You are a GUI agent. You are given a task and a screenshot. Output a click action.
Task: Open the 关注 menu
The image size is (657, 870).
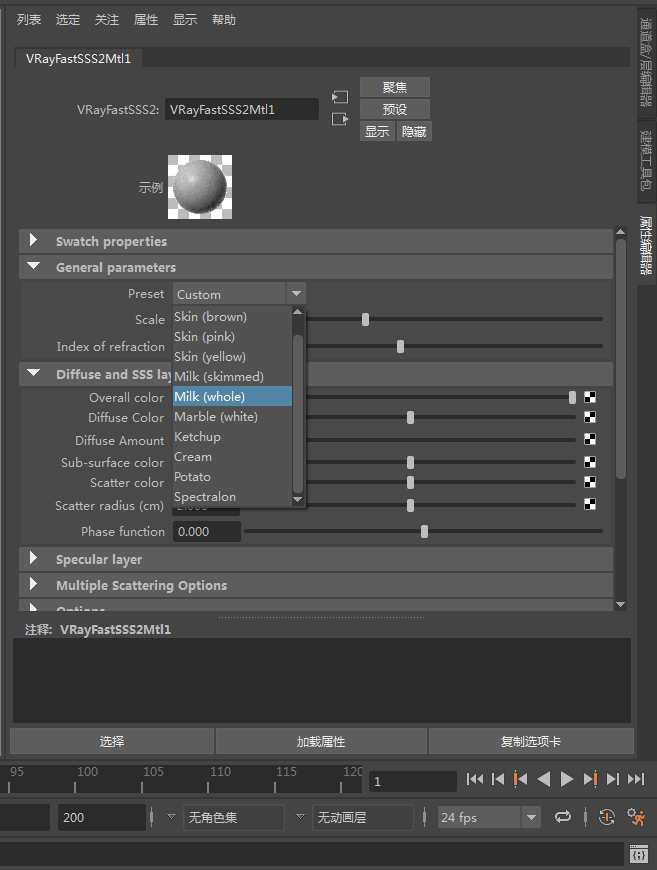[x=107, y=20]
